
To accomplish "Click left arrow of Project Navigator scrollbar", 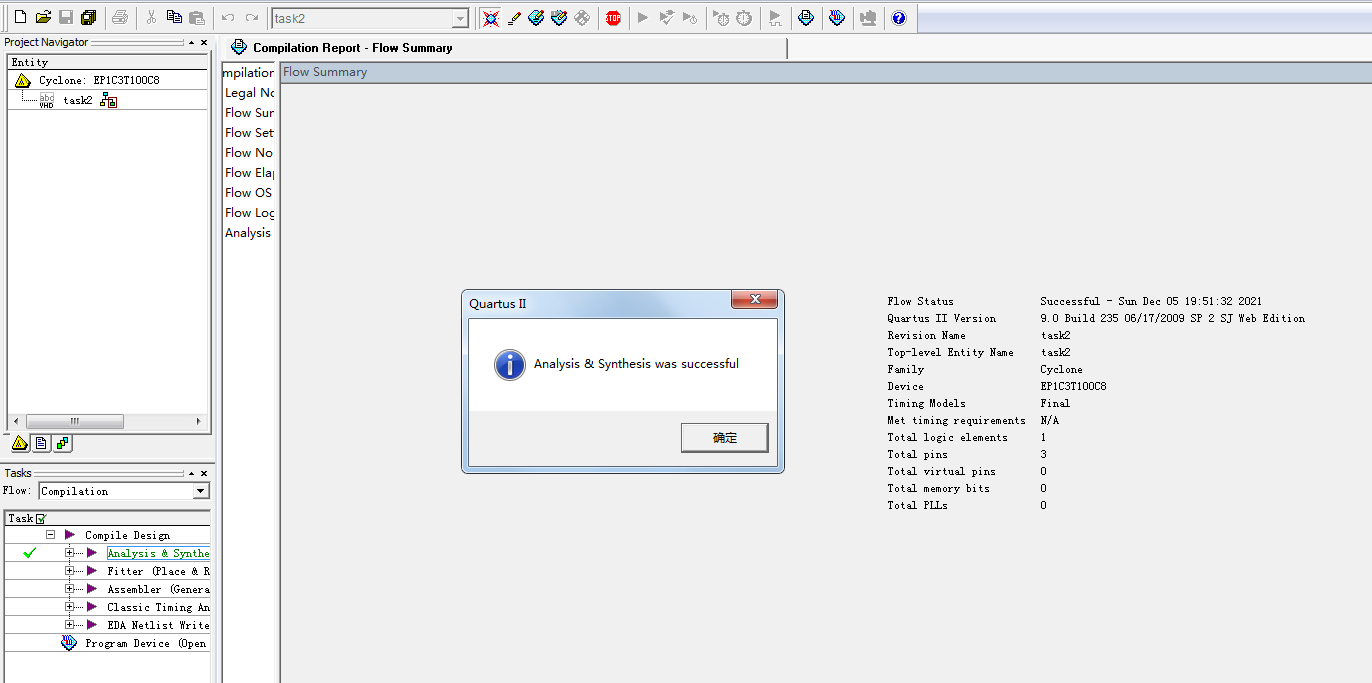I will pos(15,422).
